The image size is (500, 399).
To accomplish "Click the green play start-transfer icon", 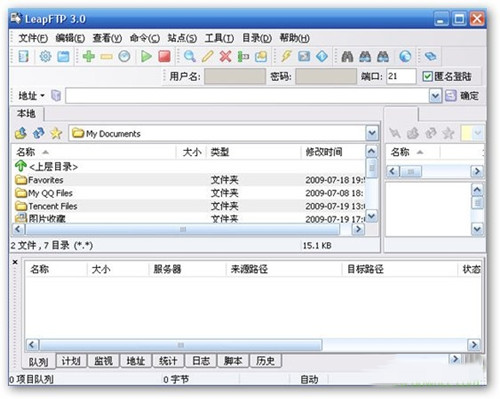I will click(x=146, y=56).
